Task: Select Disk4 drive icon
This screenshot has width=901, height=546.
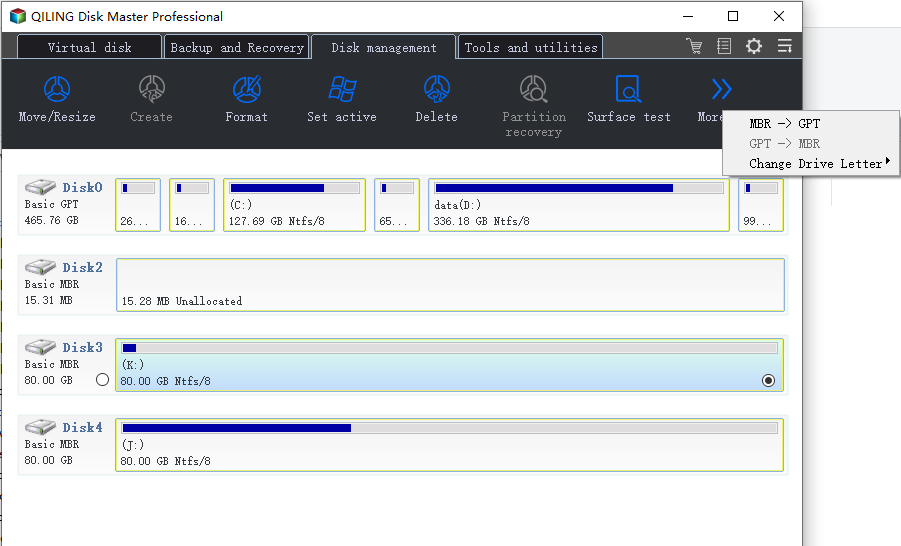Action: (x=40, y=426)
